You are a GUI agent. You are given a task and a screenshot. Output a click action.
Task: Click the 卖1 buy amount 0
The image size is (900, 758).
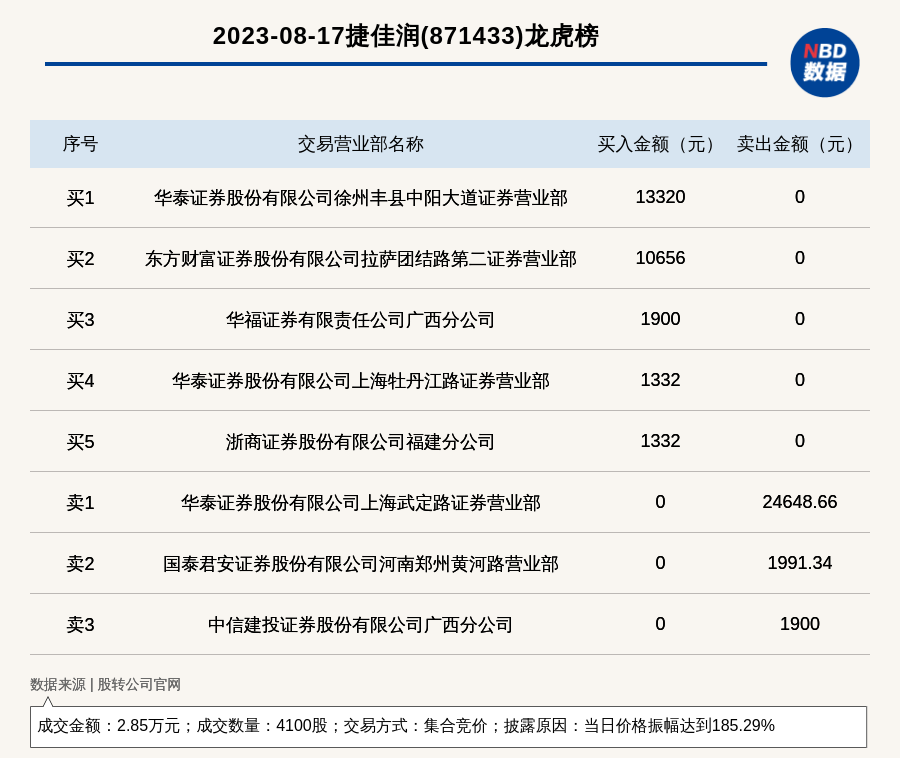[x=660, y=502]
